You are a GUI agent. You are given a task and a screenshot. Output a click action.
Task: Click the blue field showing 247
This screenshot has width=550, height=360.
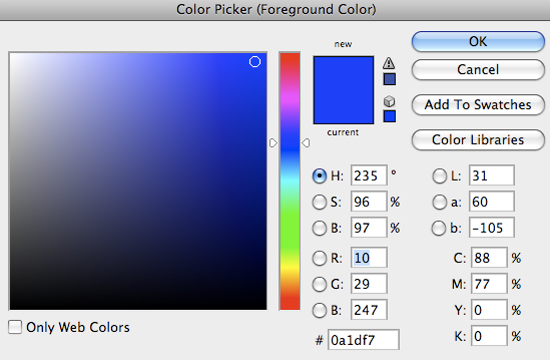click(x=369, y=310)
